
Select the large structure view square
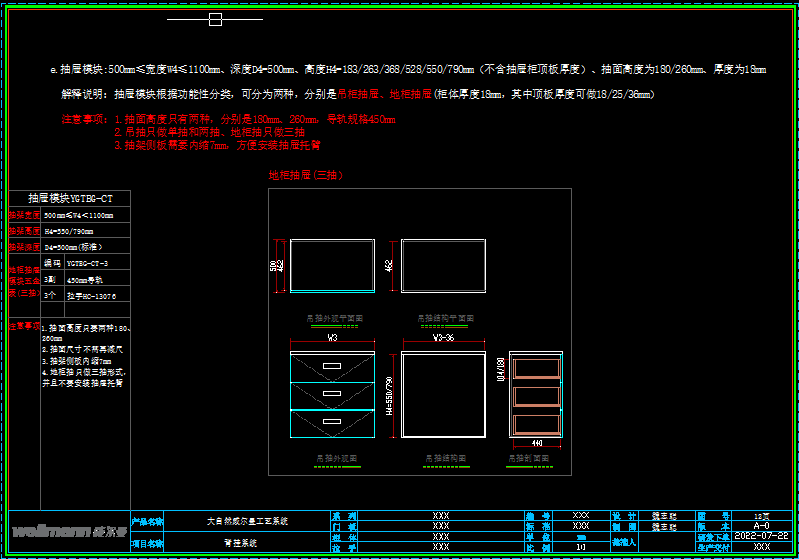tap(443, 396)
